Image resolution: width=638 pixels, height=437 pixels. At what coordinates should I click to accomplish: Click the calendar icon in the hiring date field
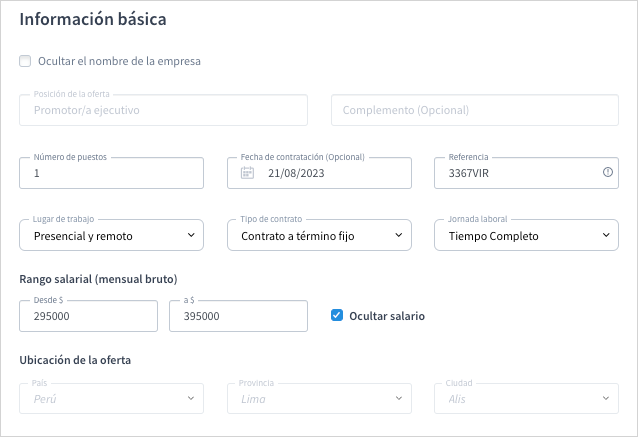pyautogui.click(x=248, y=173)
